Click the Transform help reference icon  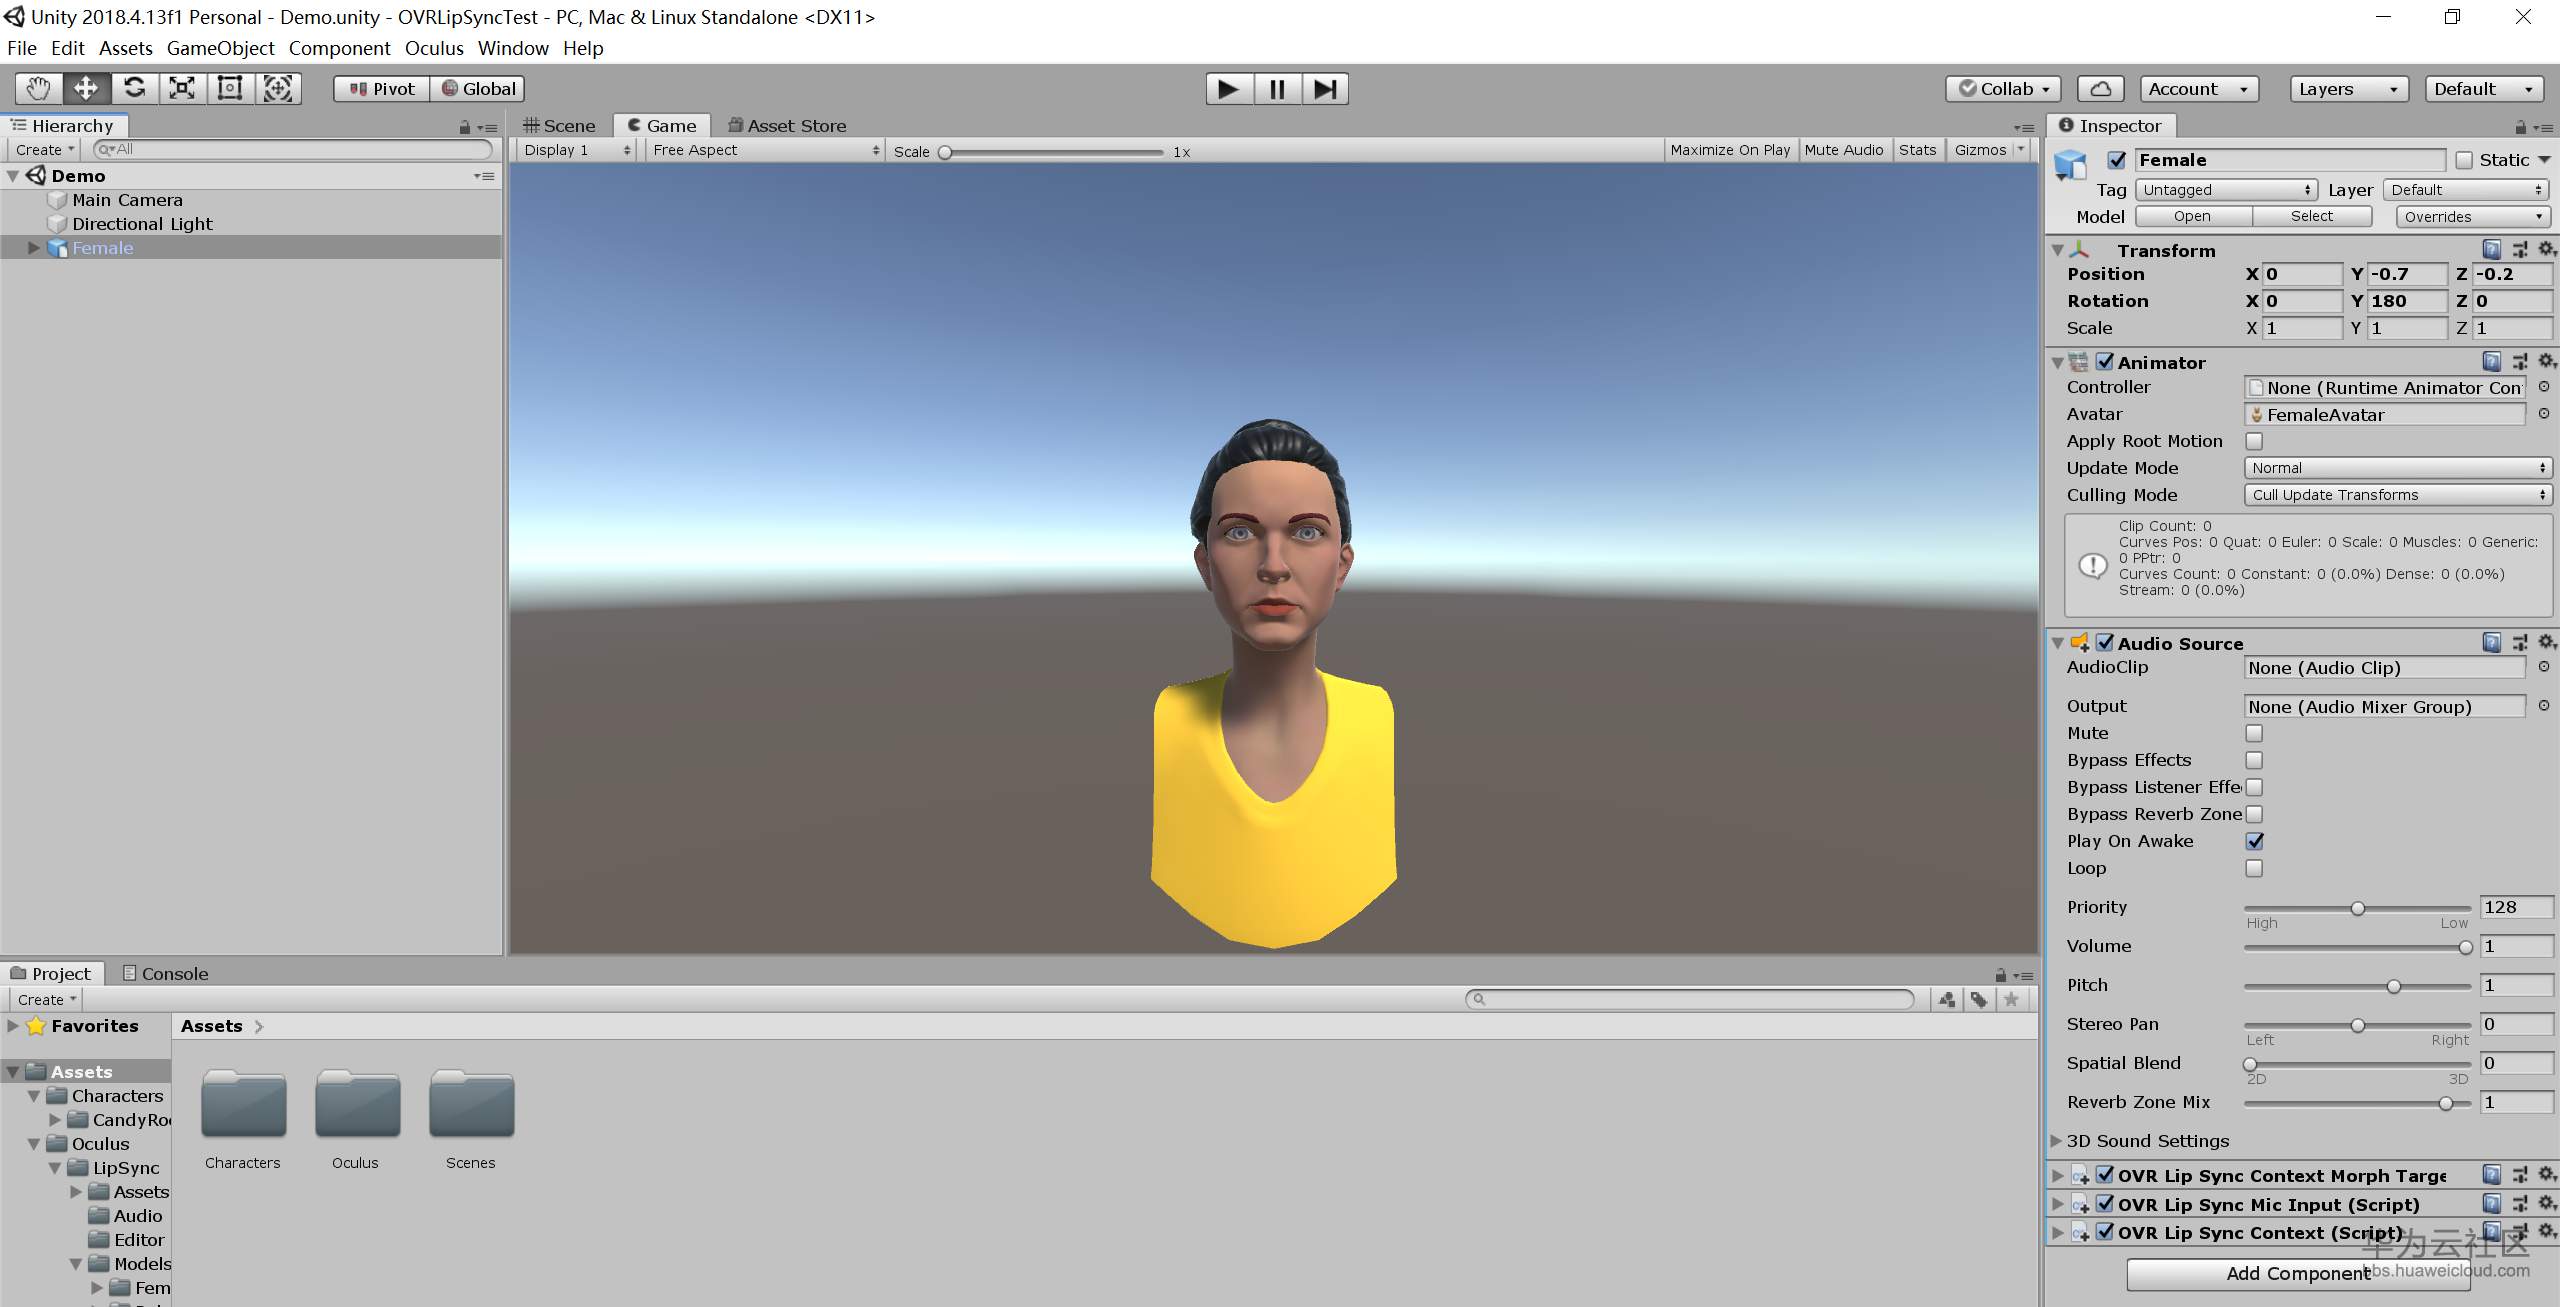click(2491, 249)
